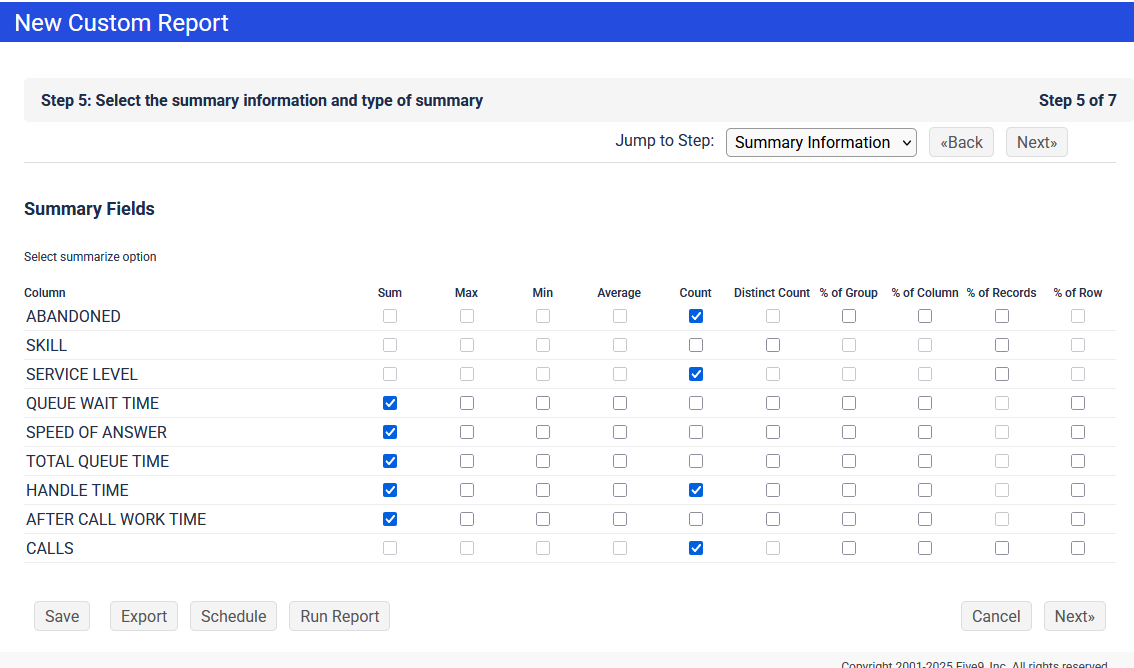
Task: Check % of Group for CALLS
Action: 849,548
